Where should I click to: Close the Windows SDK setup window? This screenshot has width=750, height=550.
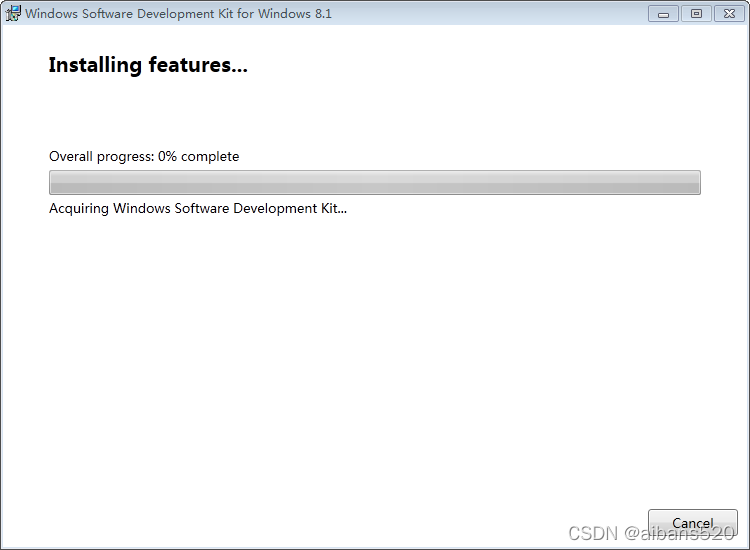click(729, 14)
